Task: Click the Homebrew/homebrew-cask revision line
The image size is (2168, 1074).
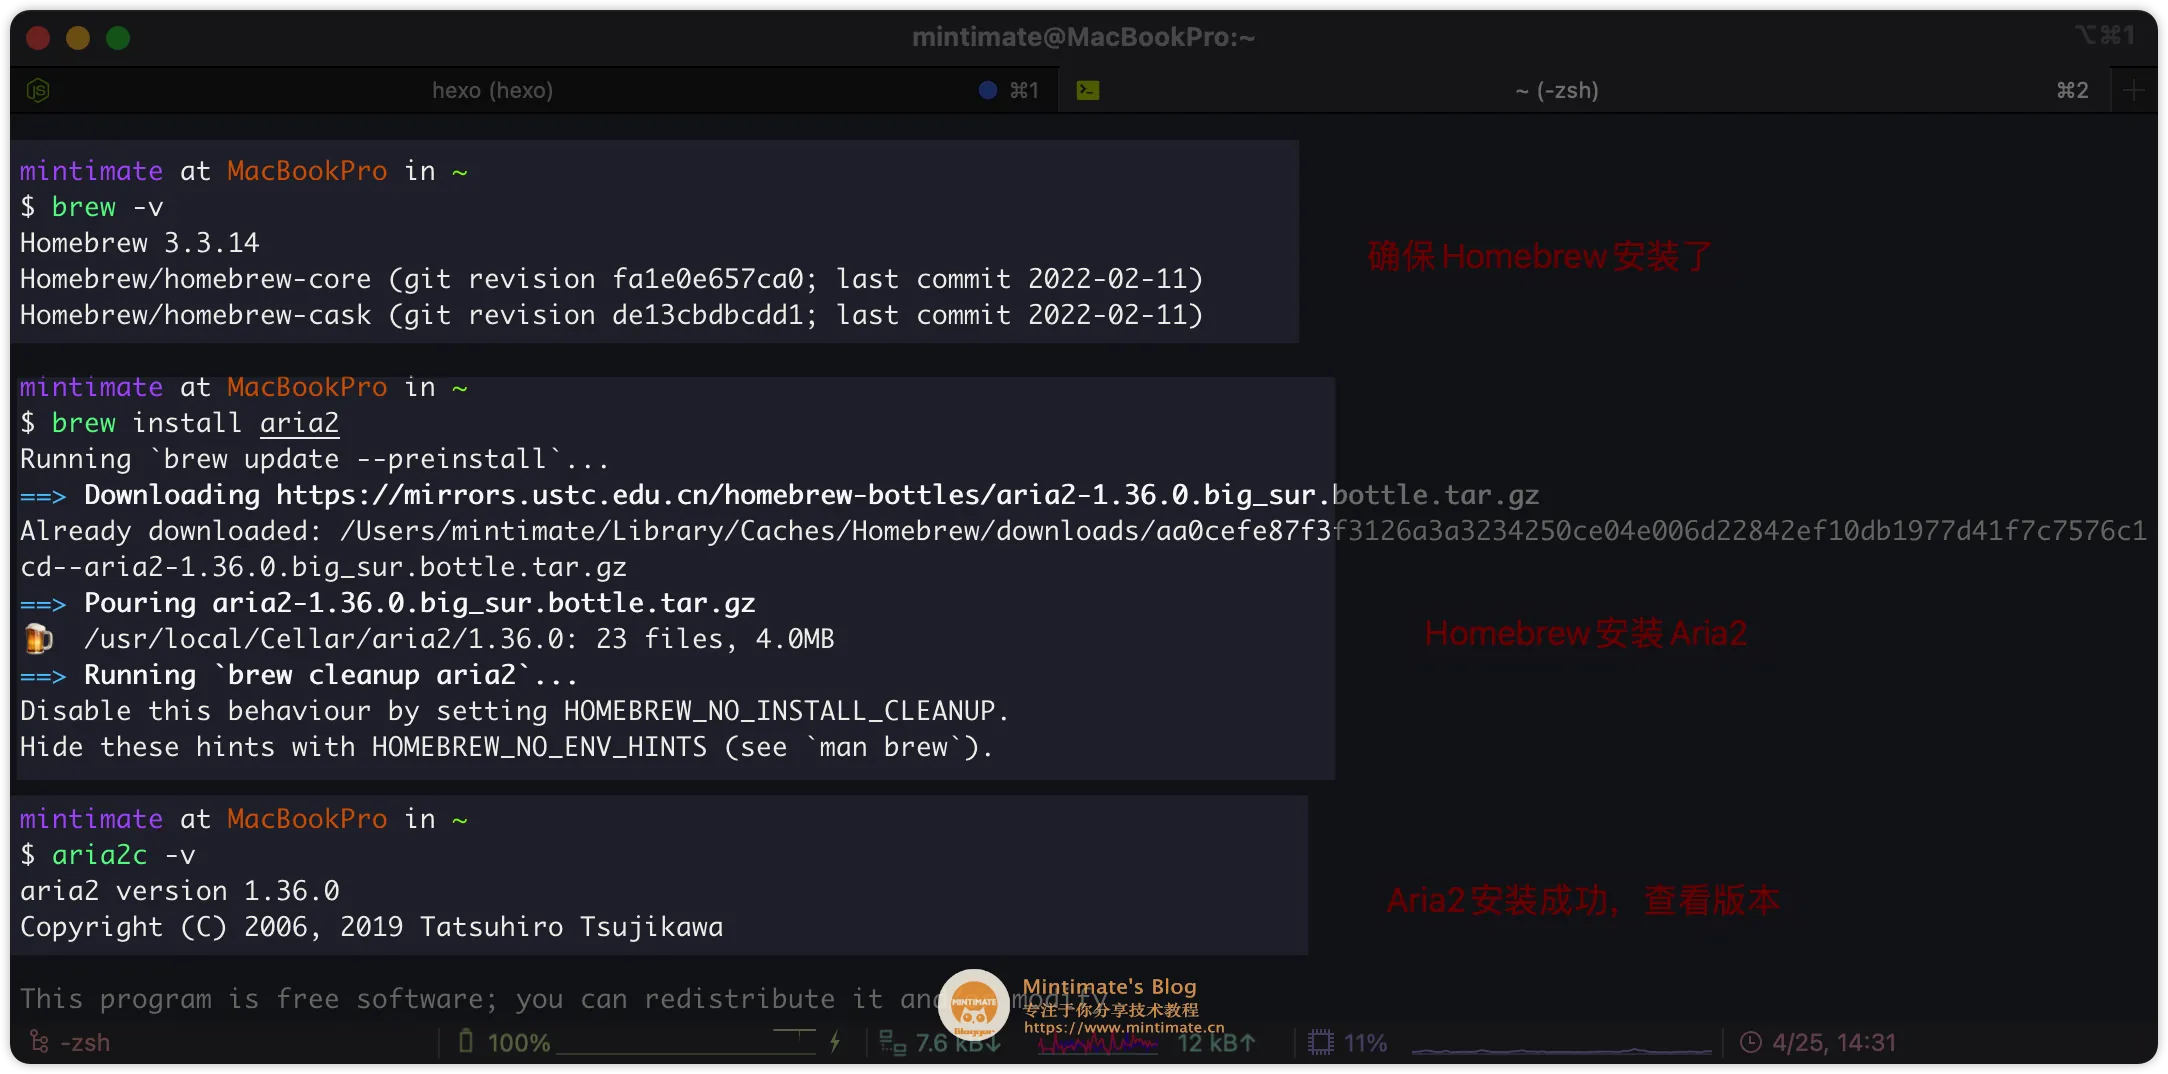Action: click(x=611, y=315)
